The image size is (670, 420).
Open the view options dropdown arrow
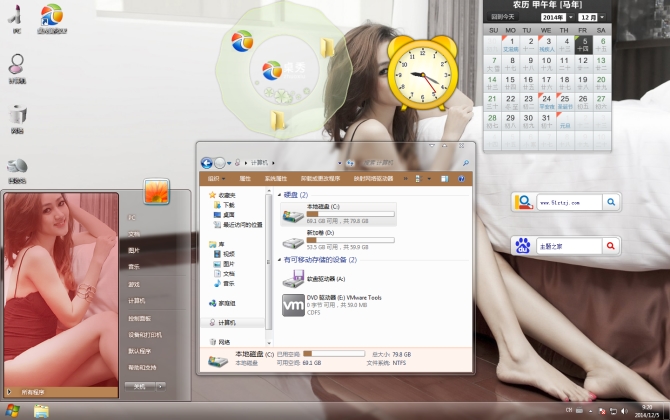coord(429,179)
